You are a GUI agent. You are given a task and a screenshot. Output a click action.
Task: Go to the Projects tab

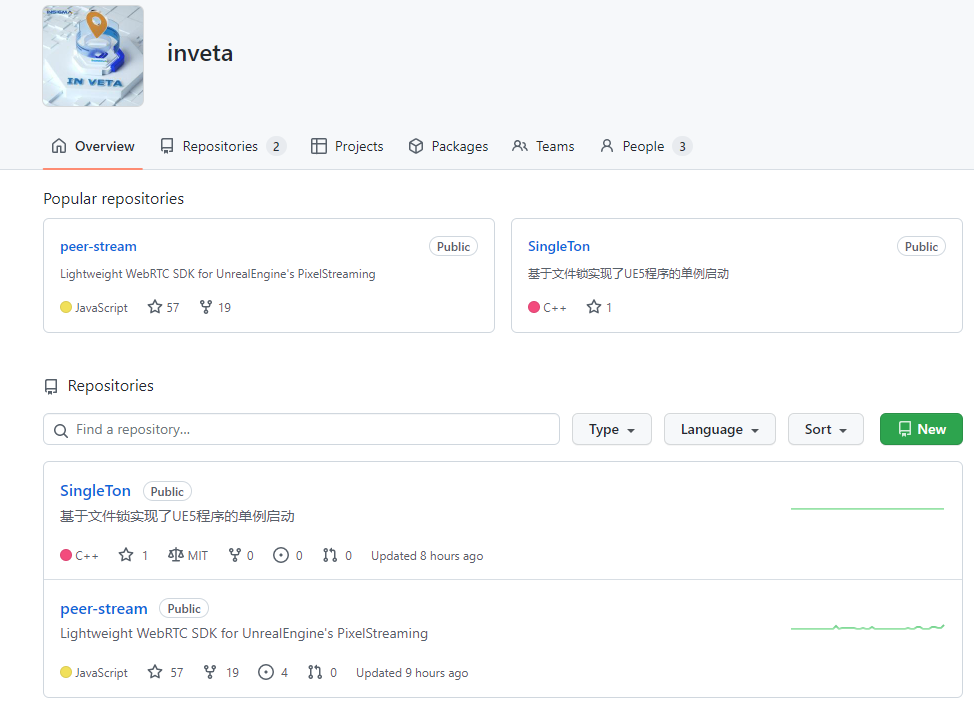coord(347,146)
